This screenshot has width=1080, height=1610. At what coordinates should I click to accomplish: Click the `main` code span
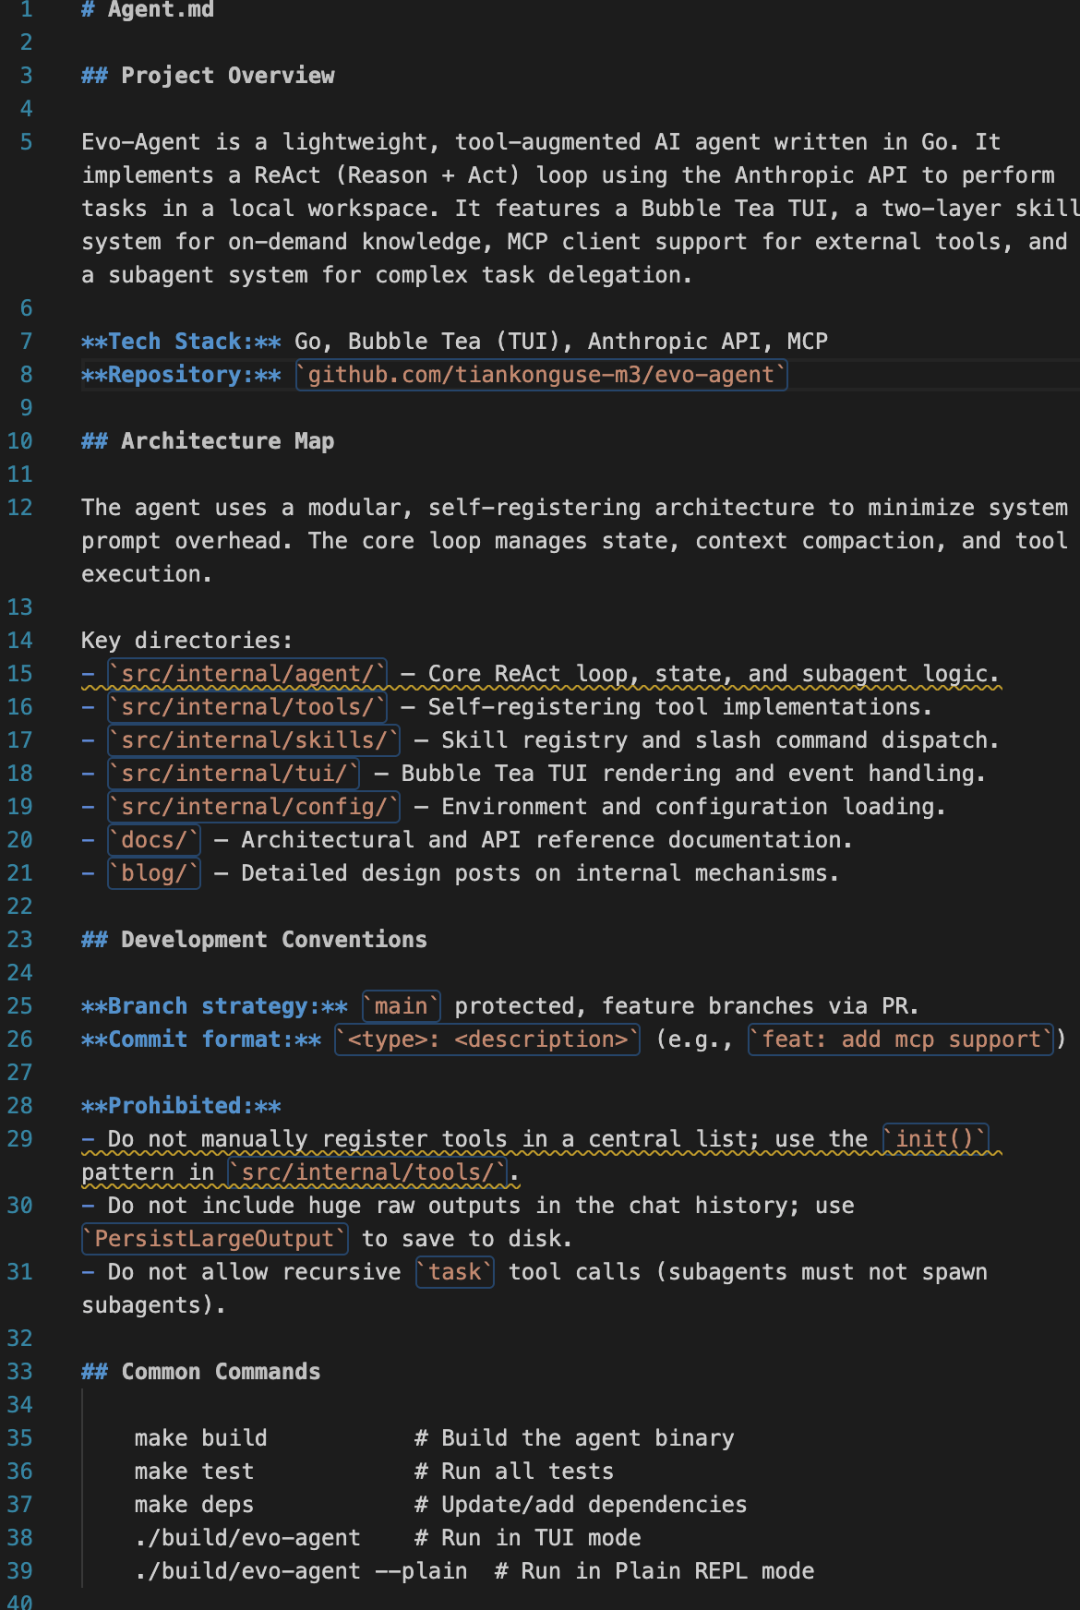tap(401, 1006)
